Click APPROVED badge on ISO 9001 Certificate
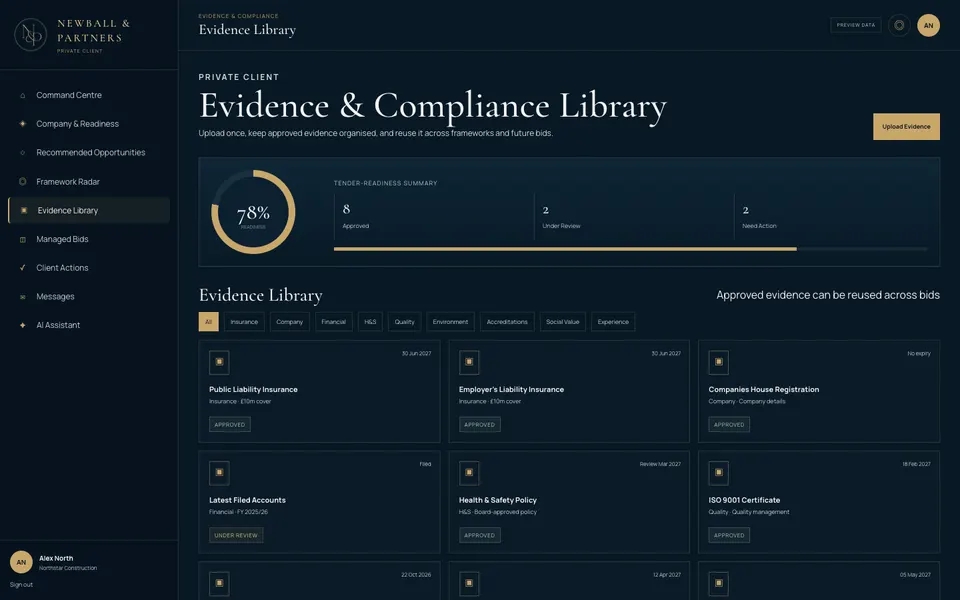The width and height of the screenshot is (960, 600). pos(729,535)
